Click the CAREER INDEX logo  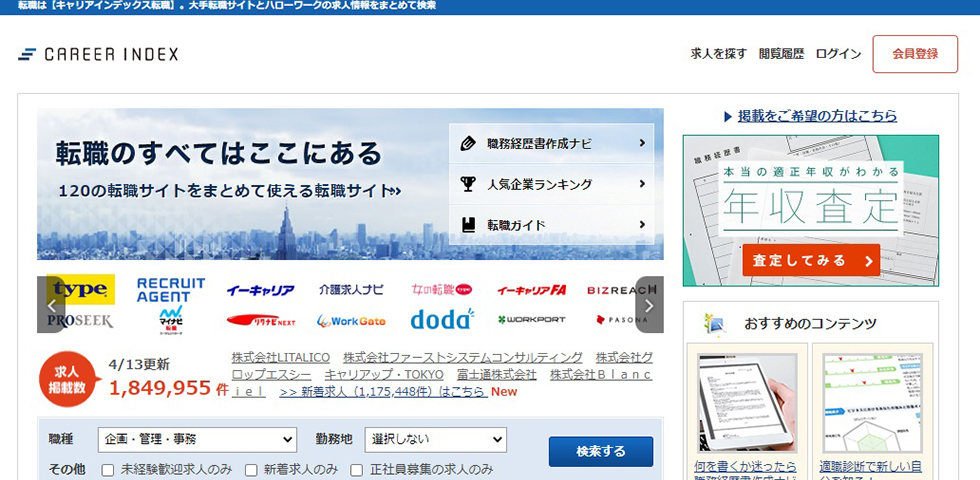point(98,54)
